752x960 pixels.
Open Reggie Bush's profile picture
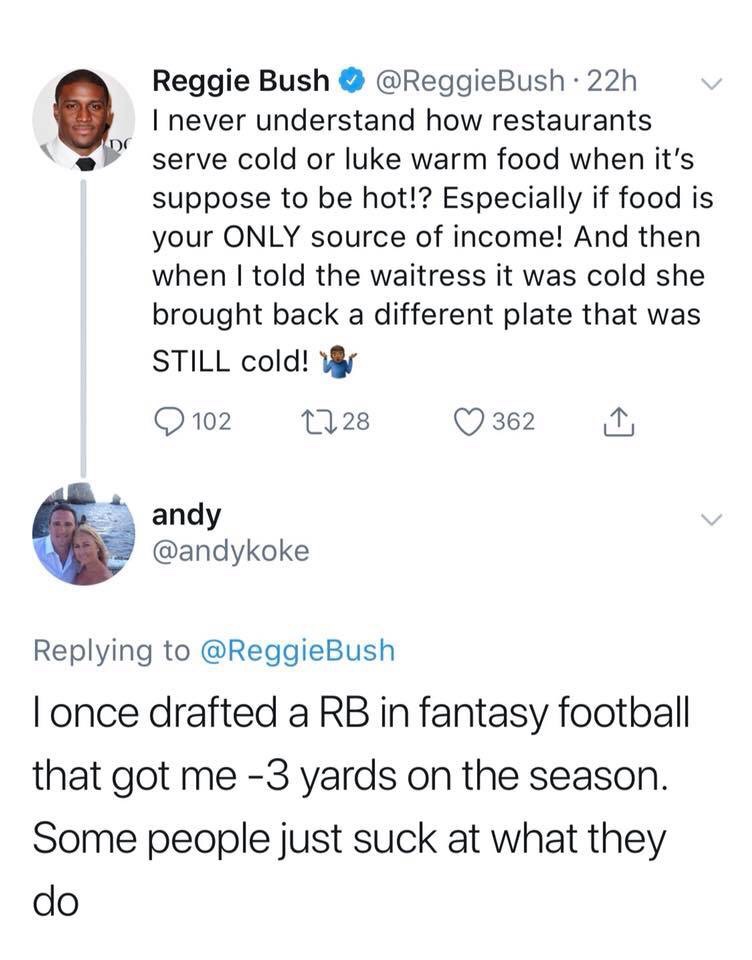pos(83,118)
